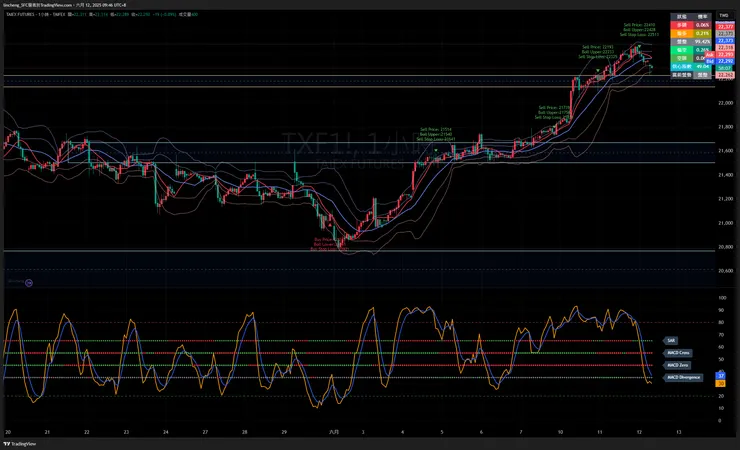The image size is (740, 450).
Task: Click the red 22,377 price tag
Action: (725, 27)
